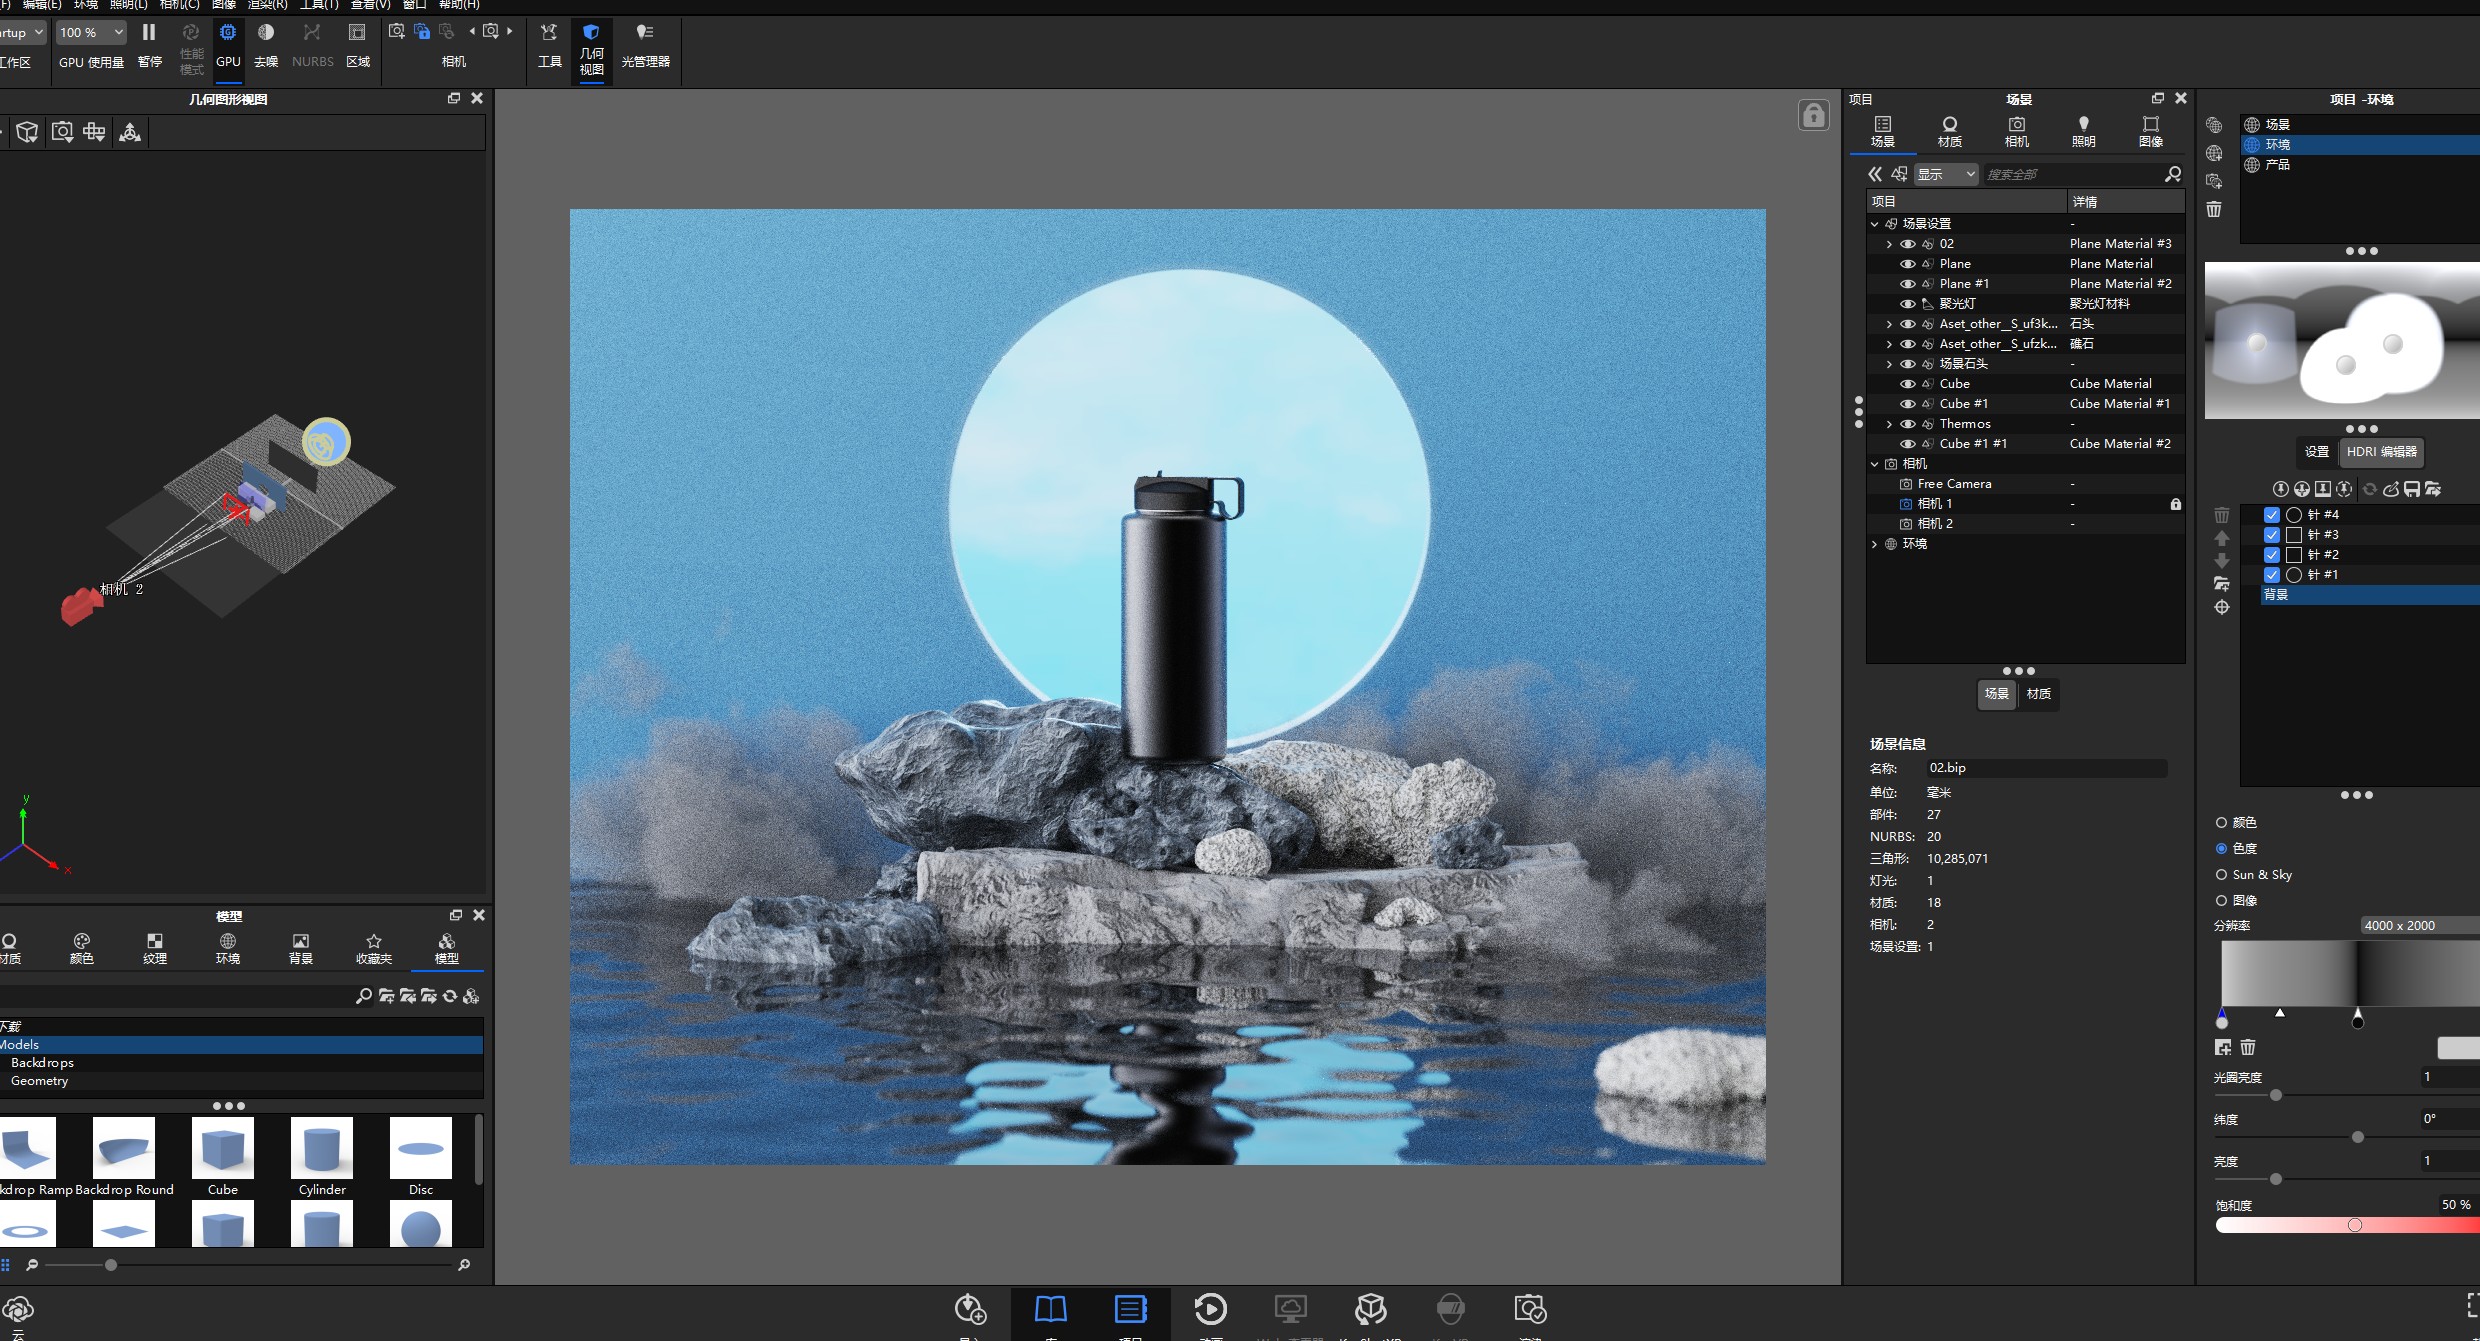The height and width of the screenshot is (1341, 2480).
Task: Open the Tools (工具) toolbar button
Action: click(x=549, y=45)
